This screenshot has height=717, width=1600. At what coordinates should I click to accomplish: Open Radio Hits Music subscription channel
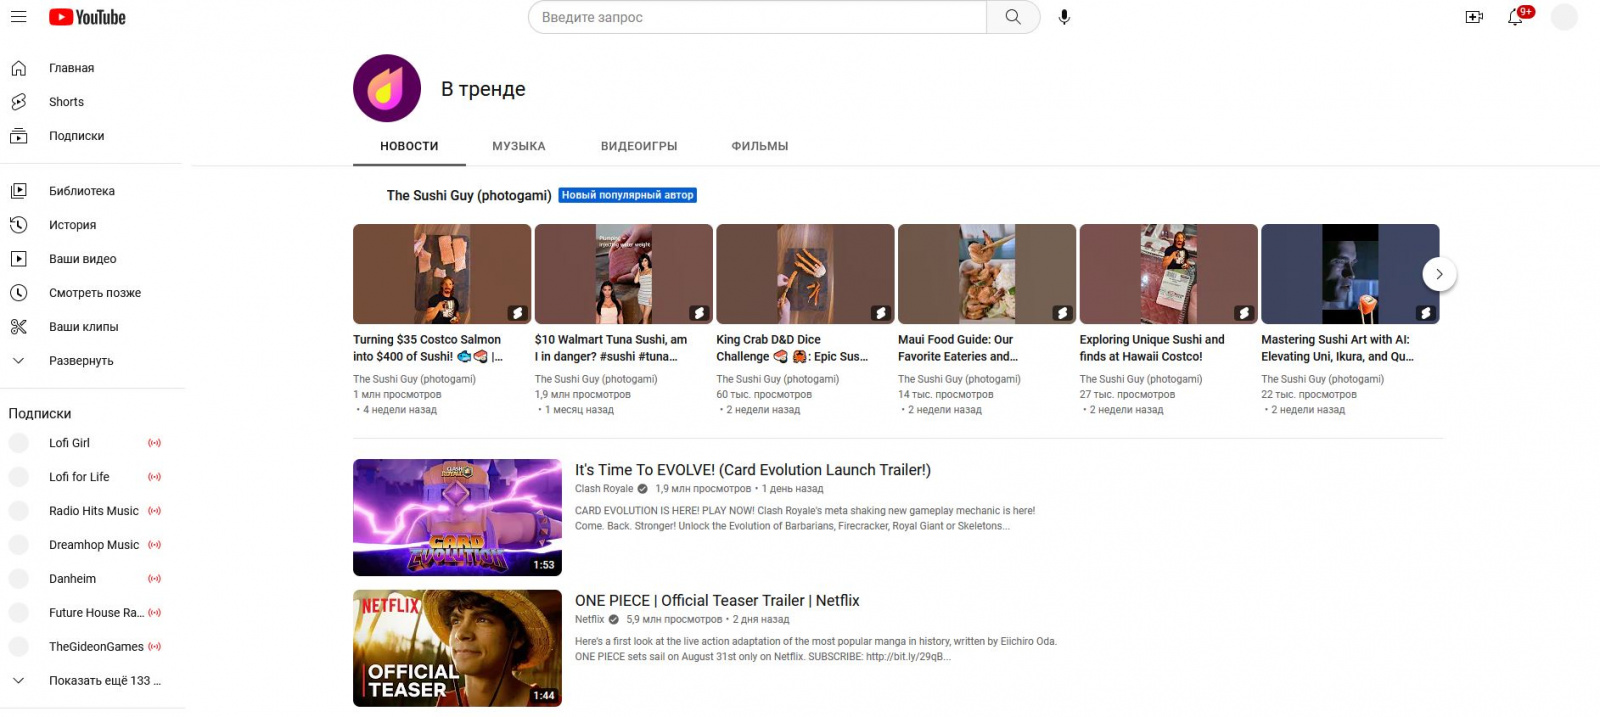pos(92,511)
